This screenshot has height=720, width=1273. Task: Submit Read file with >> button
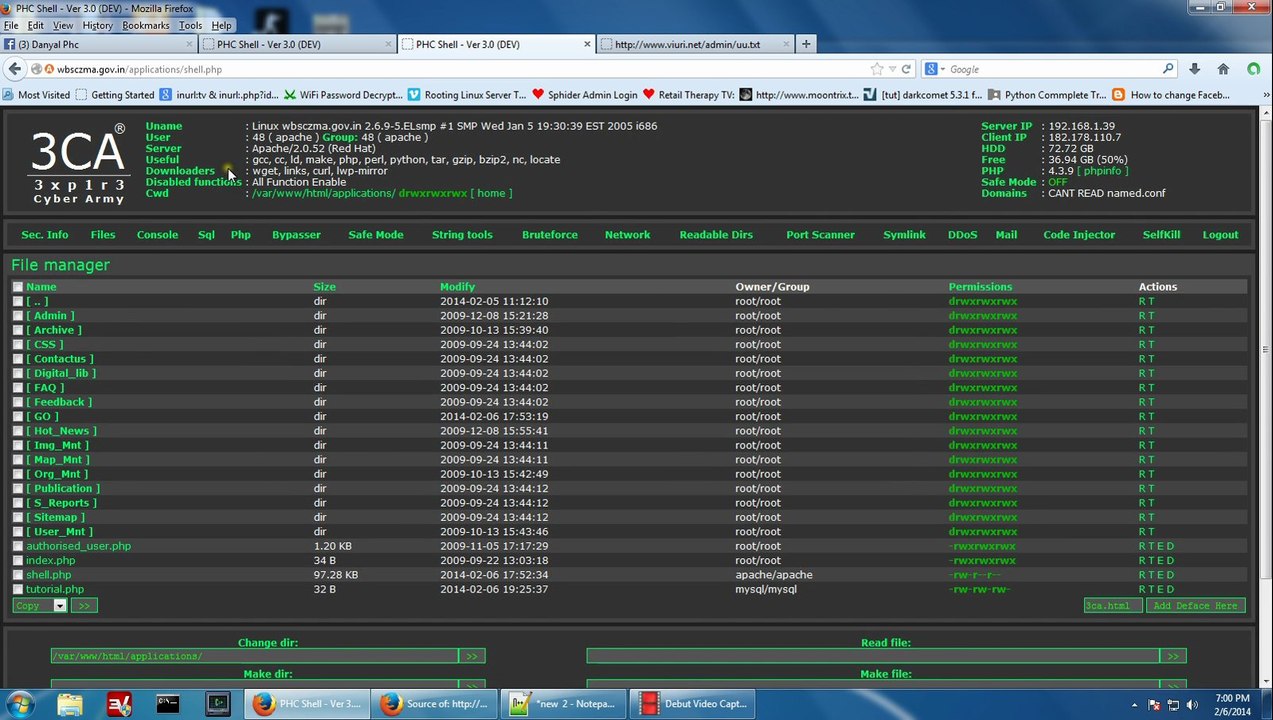(1173, 656)
